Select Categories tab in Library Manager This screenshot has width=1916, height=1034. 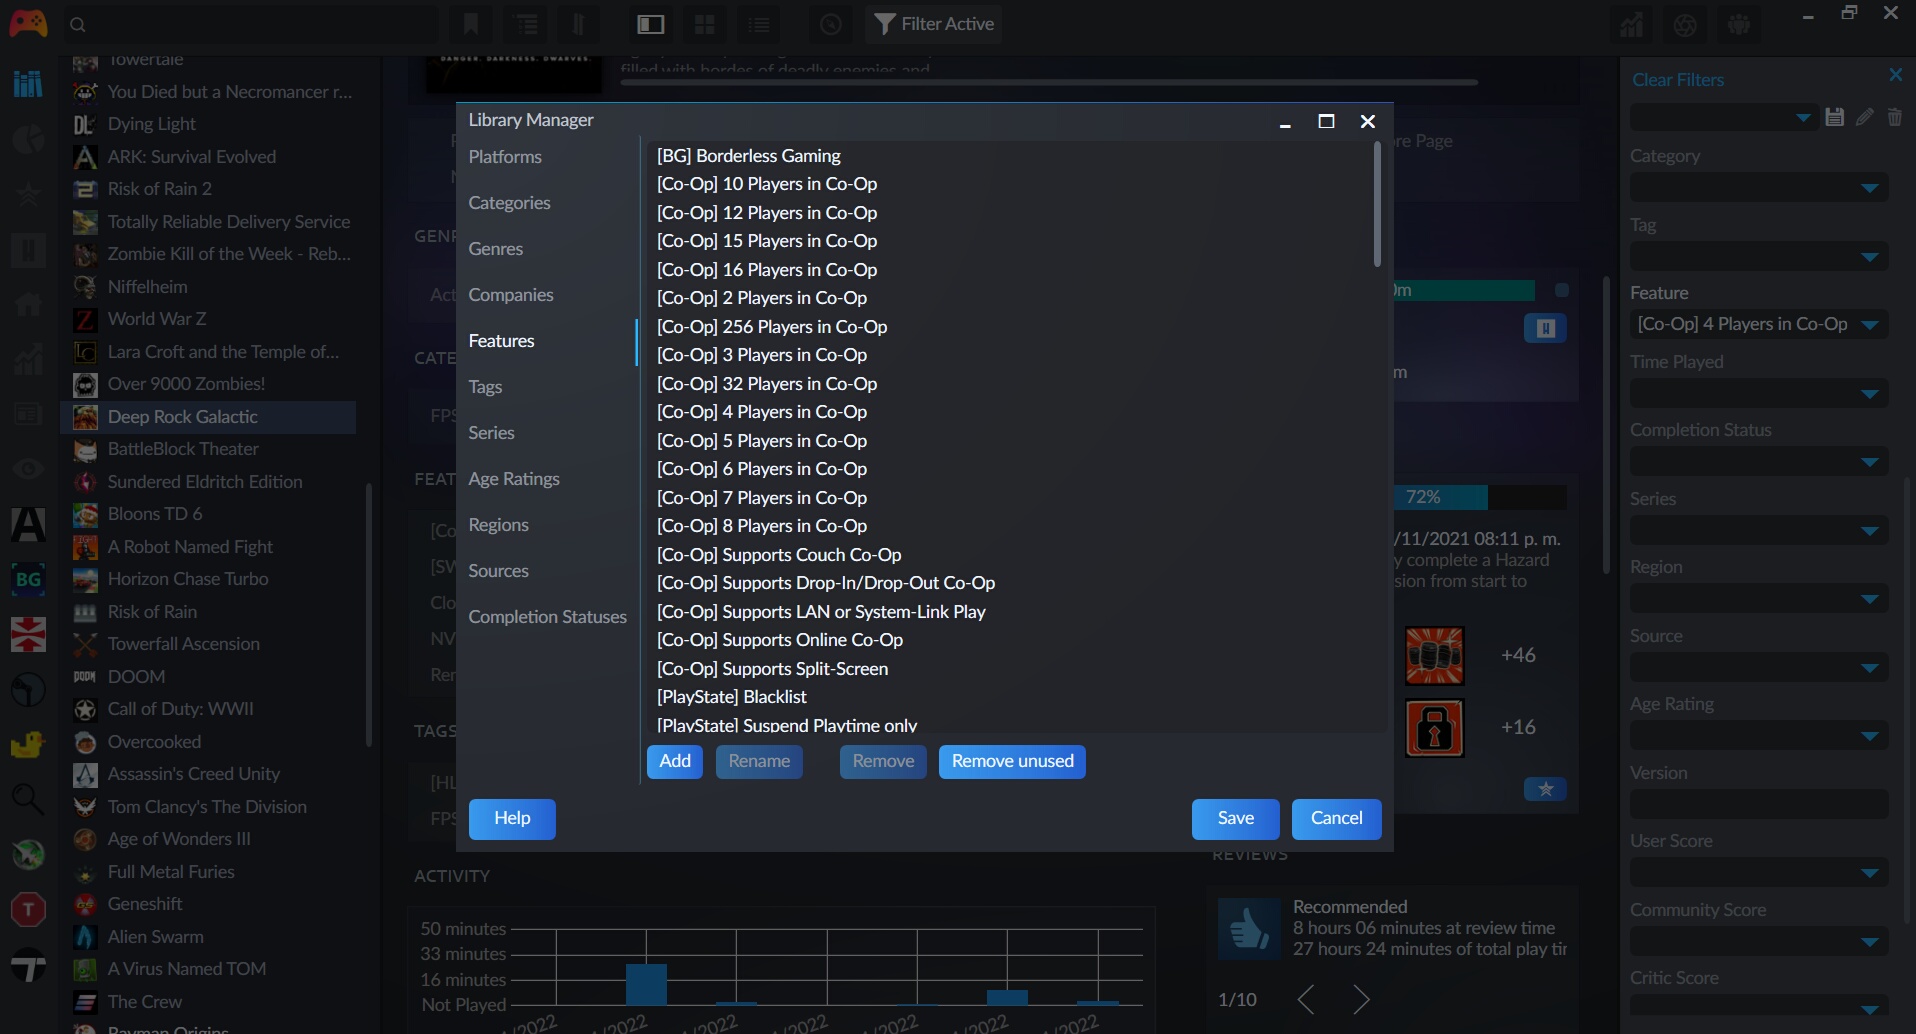click(509, 203)
